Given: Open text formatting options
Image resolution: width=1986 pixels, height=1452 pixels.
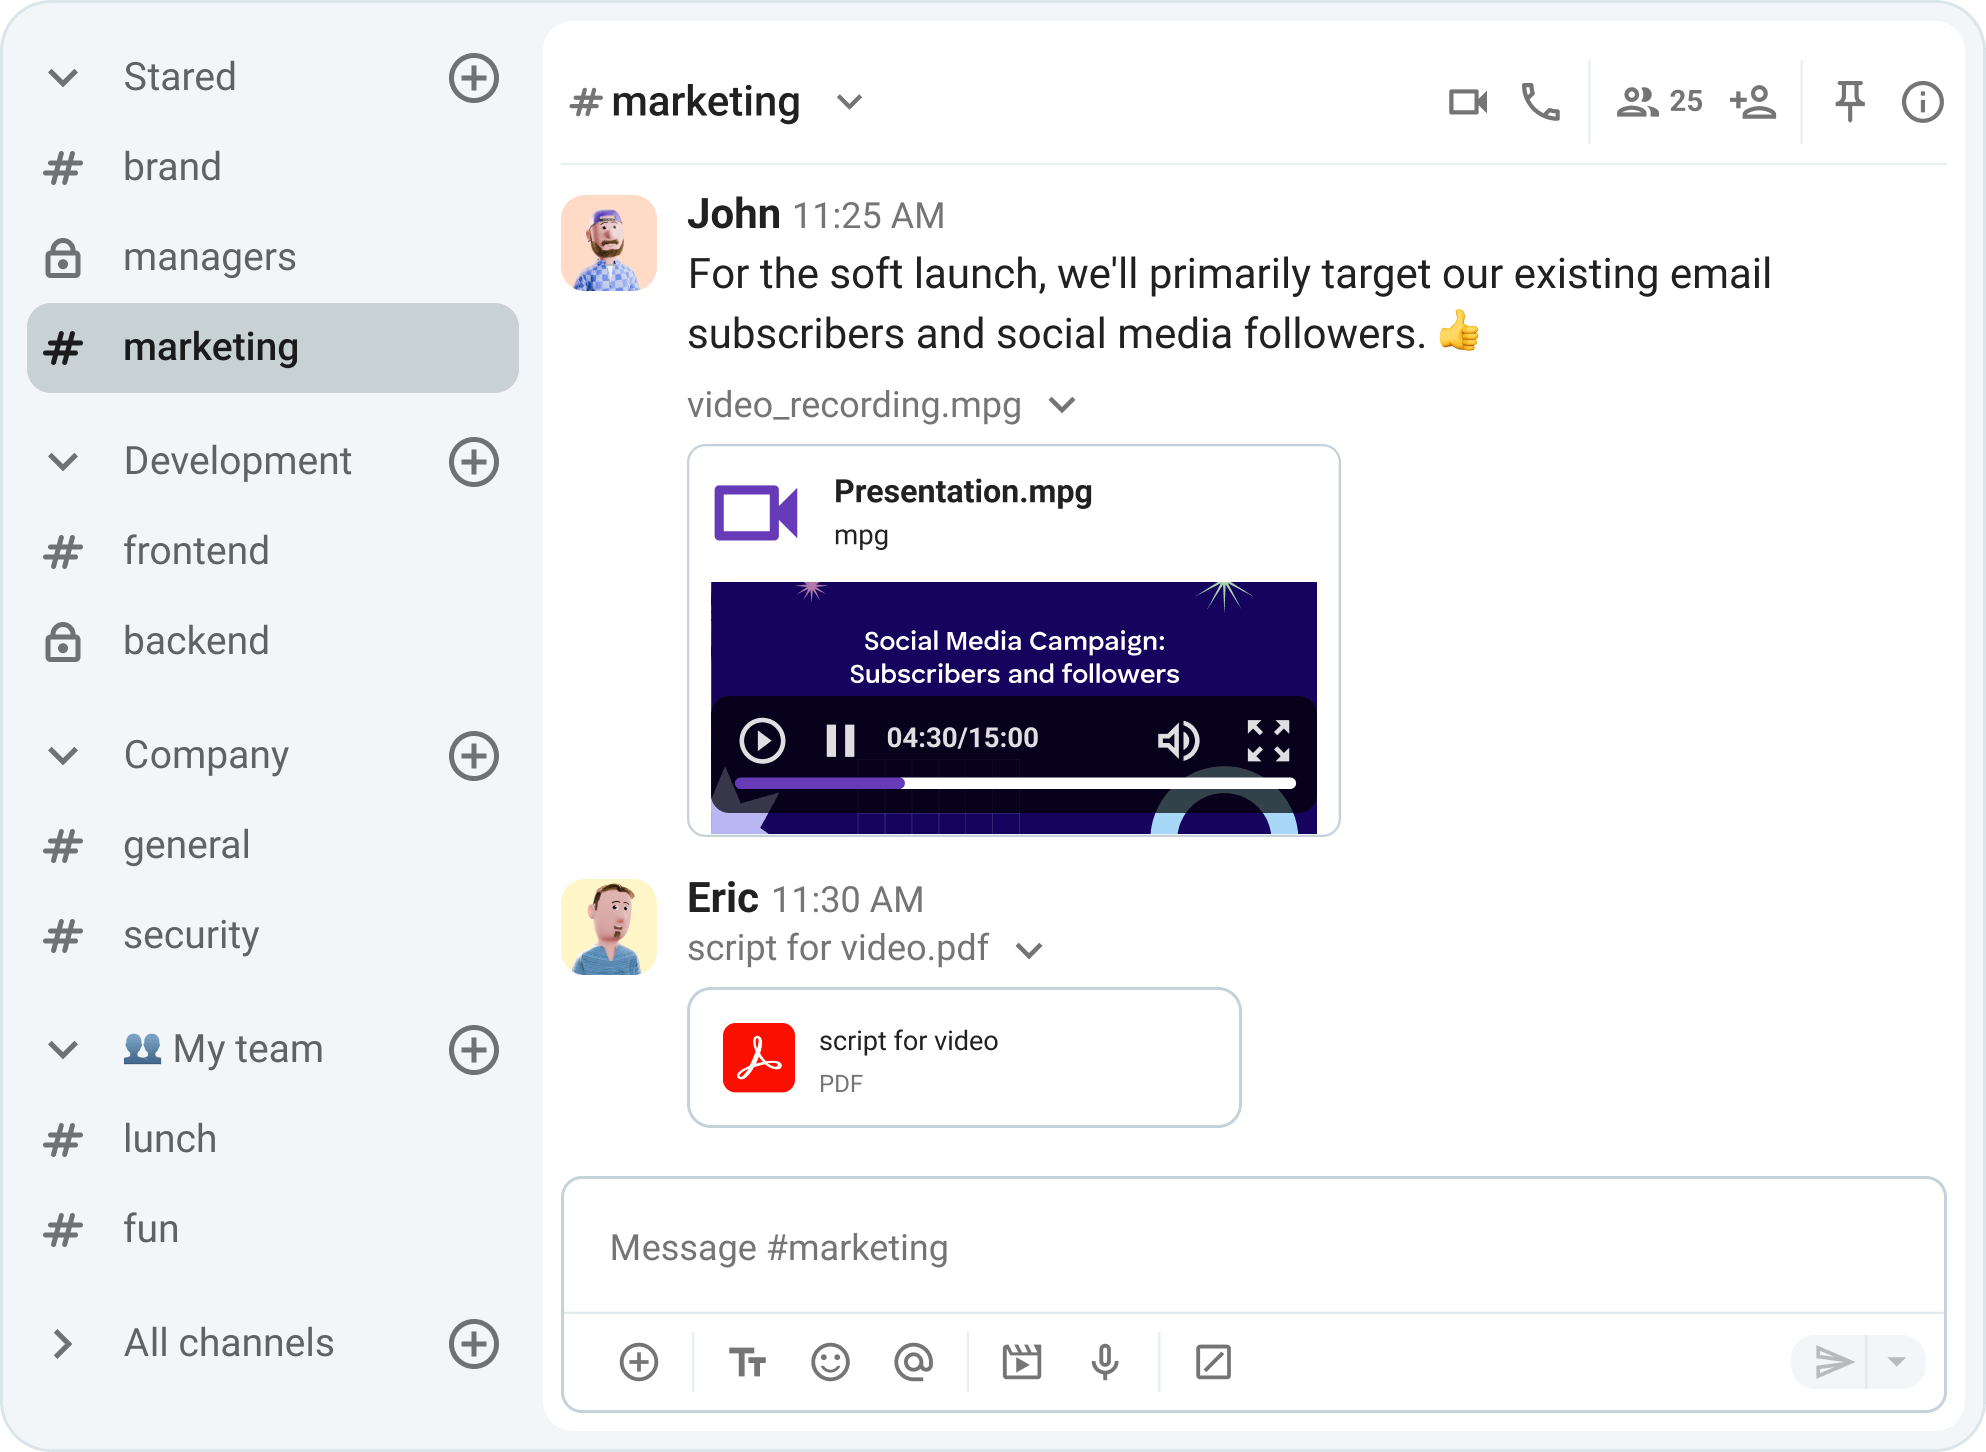Looking at the screenshot, I should pos(747,1362).
